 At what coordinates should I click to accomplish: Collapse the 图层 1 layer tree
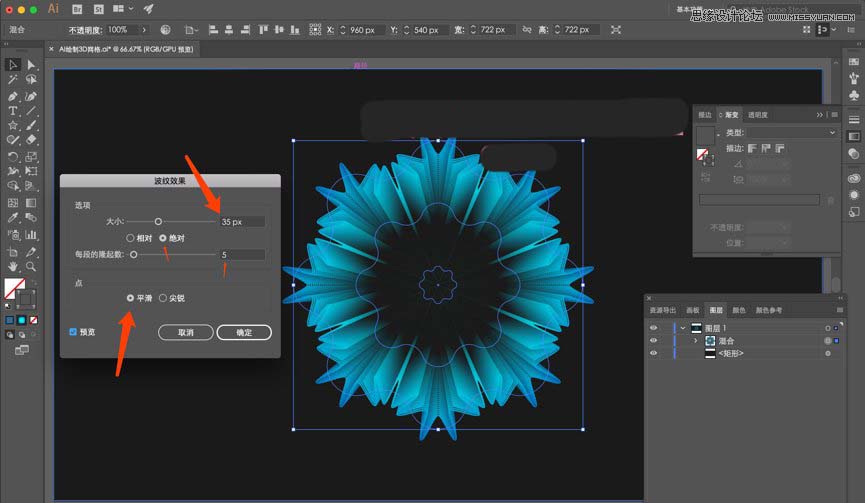682,328
